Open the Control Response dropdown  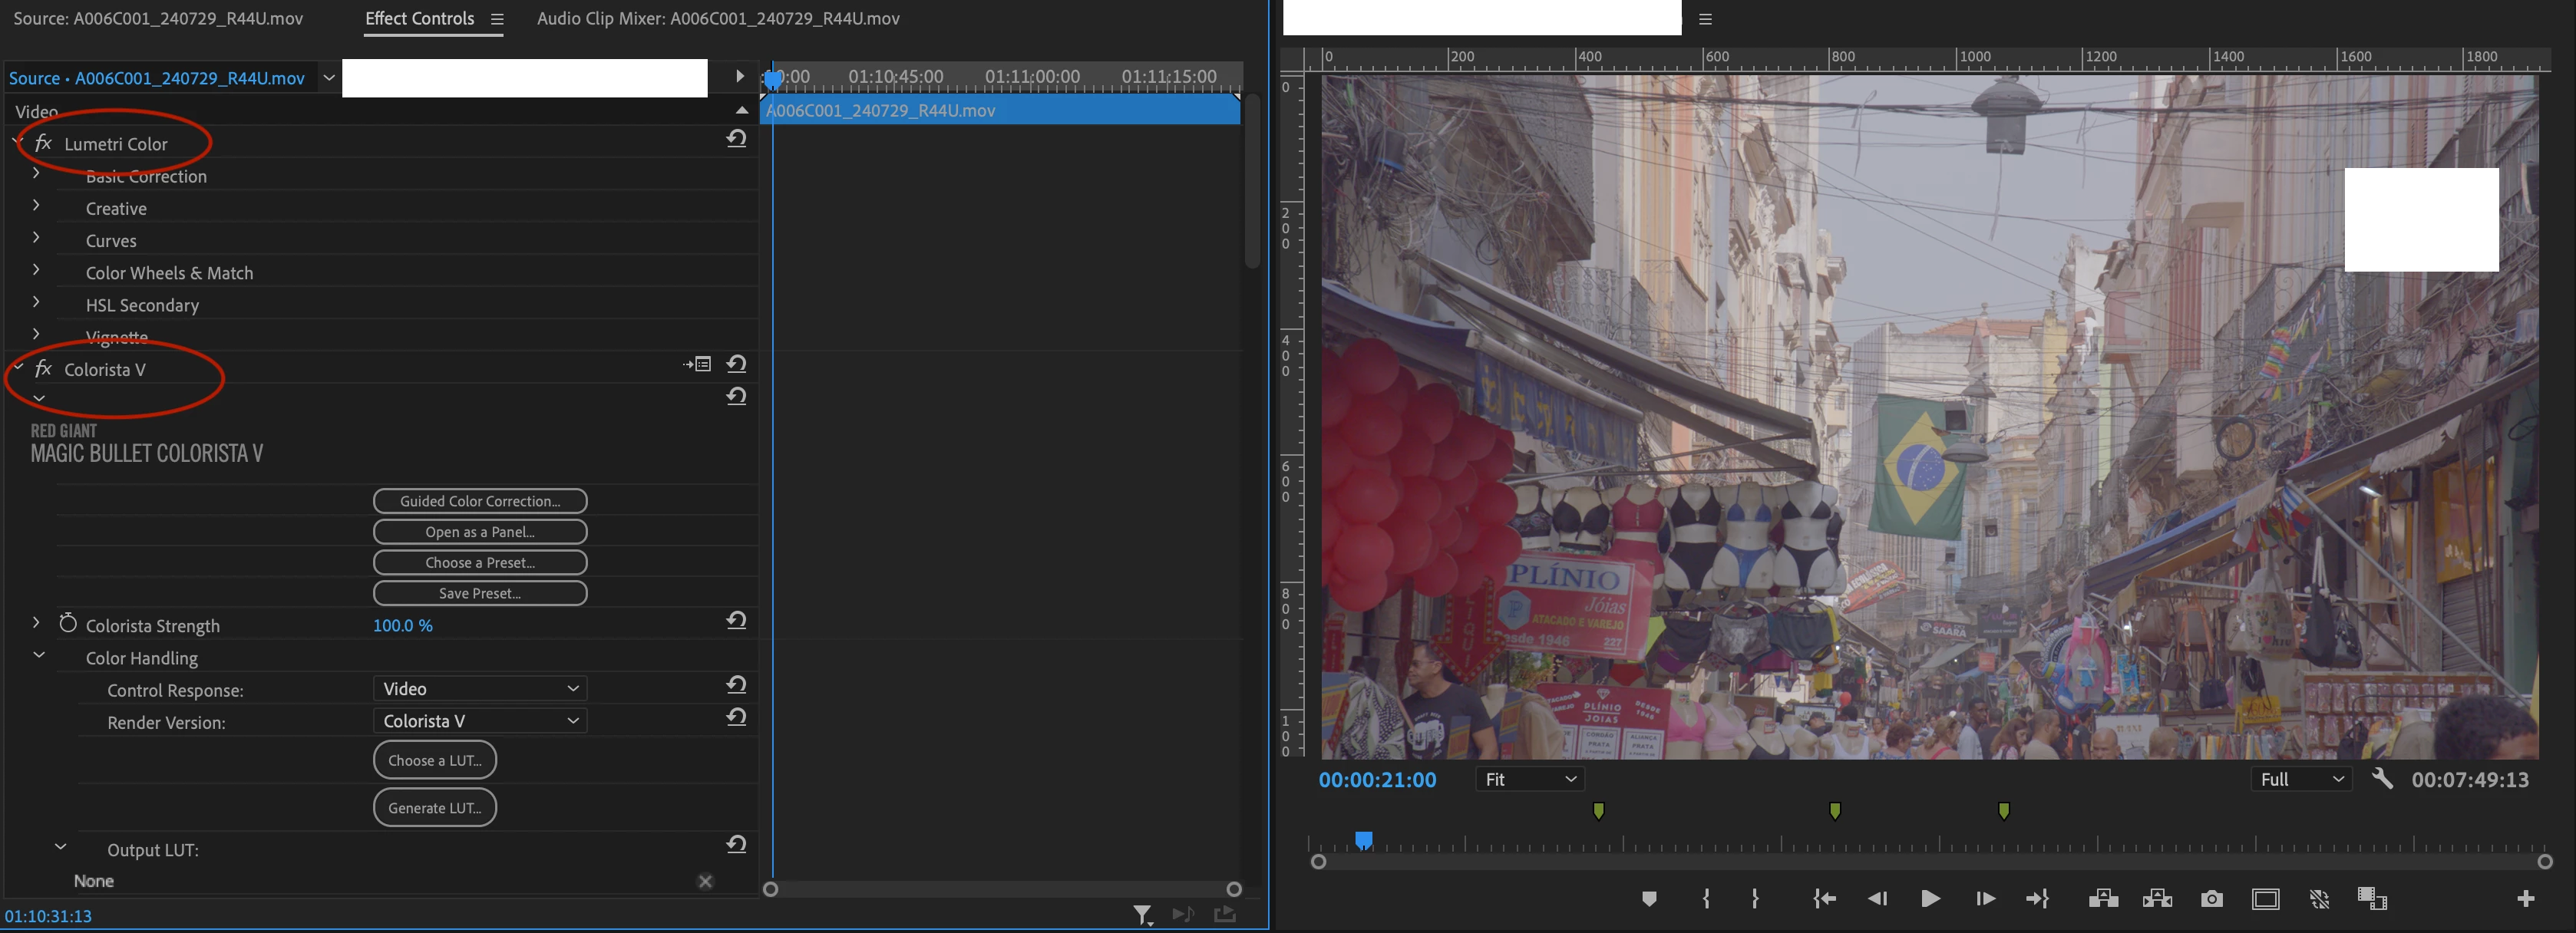point(480,689)
